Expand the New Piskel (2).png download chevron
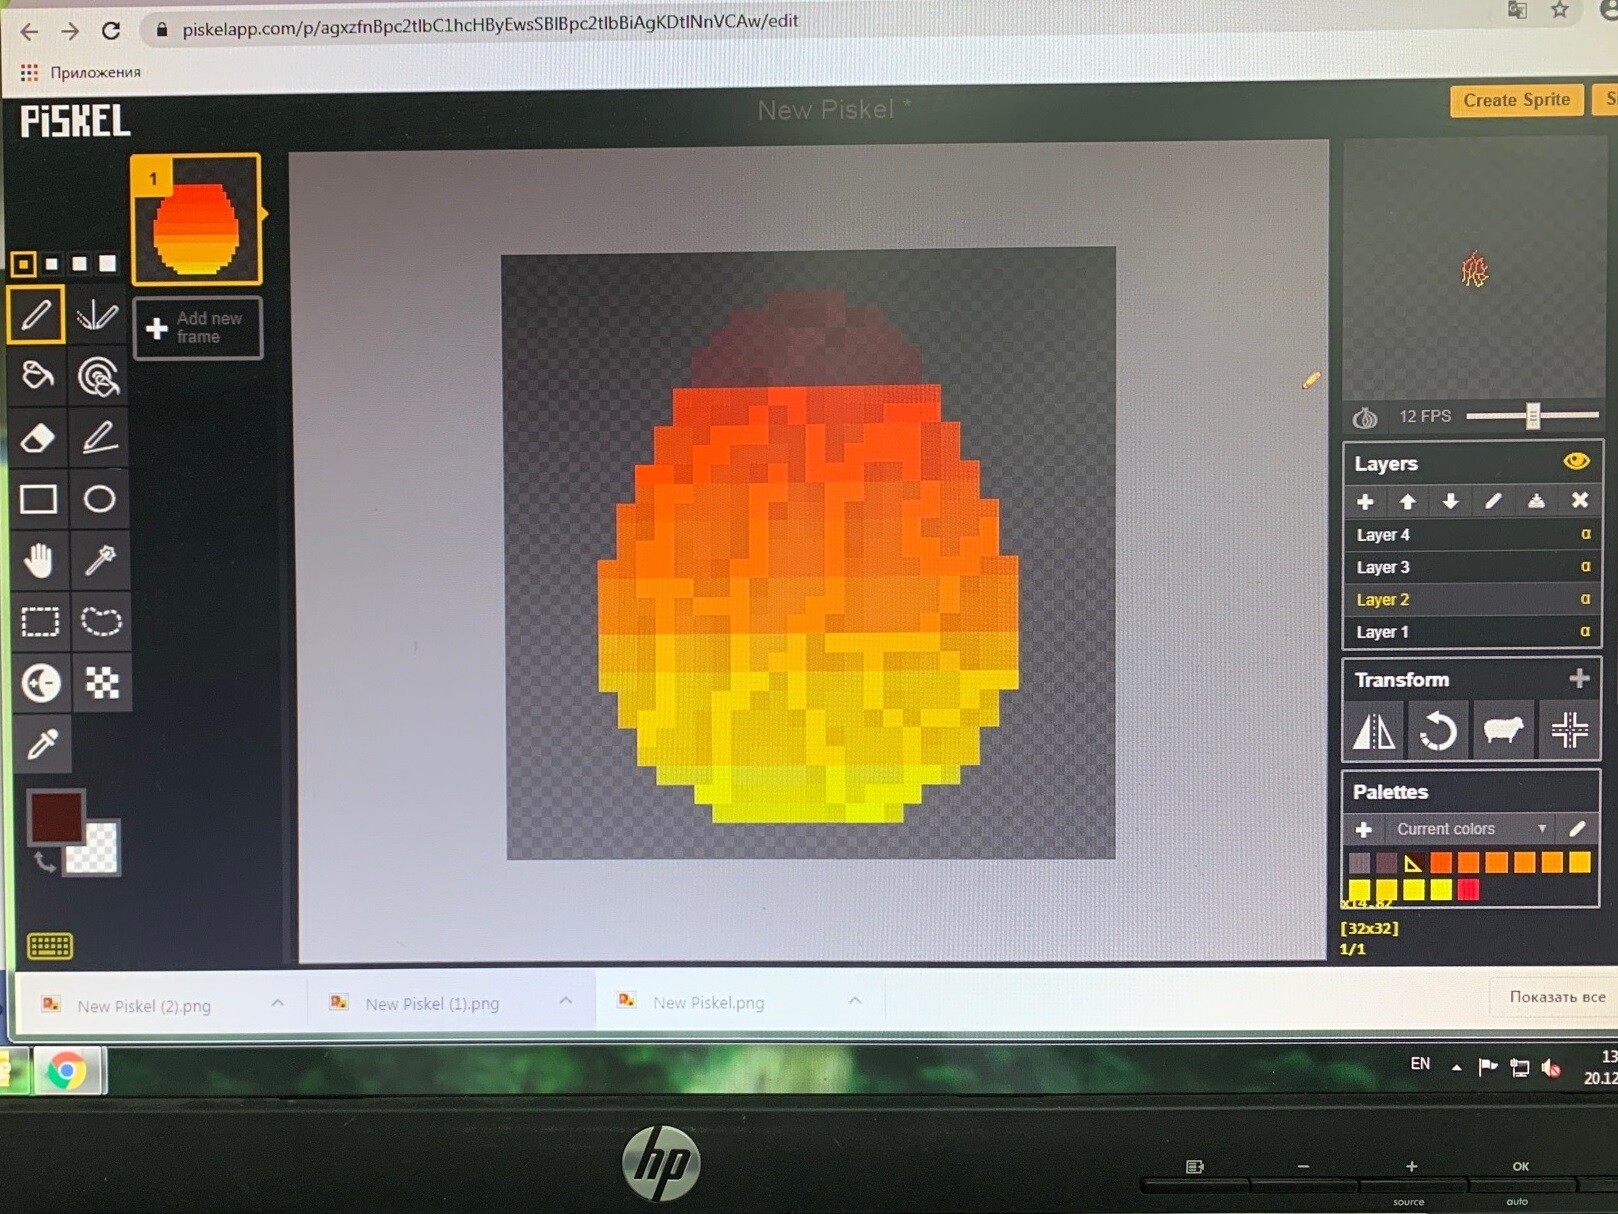This screenshot has height=1214, width=1618. [279, 1003]
